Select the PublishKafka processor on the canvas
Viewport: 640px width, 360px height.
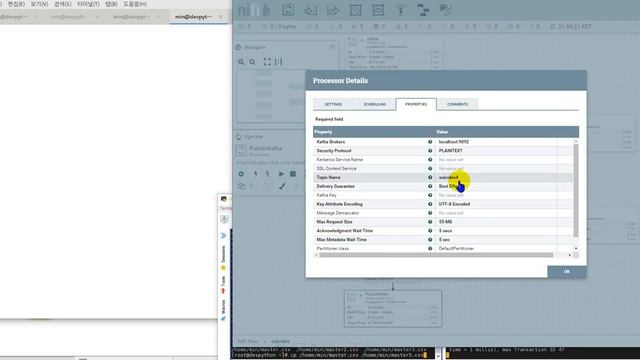point(393,309)
